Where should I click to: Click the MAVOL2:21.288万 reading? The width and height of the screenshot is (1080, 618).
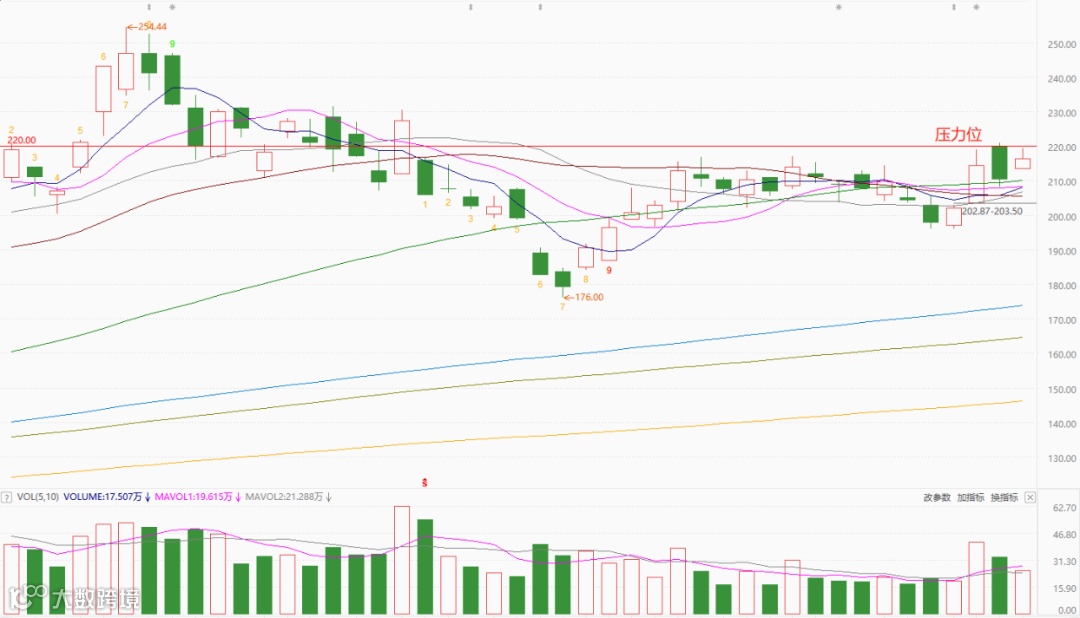point(284,497)
